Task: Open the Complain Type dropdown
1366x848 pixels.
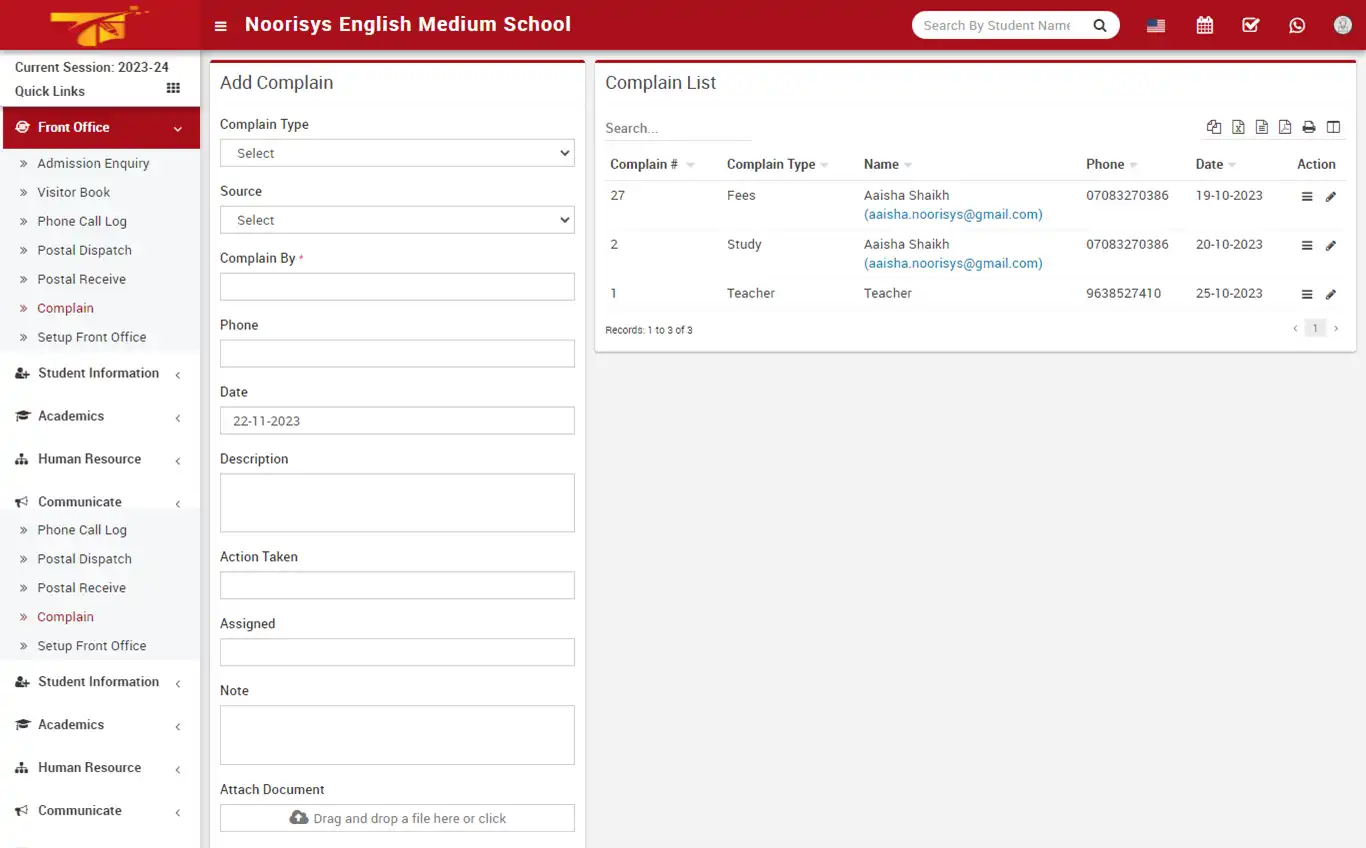Action: 397,152
